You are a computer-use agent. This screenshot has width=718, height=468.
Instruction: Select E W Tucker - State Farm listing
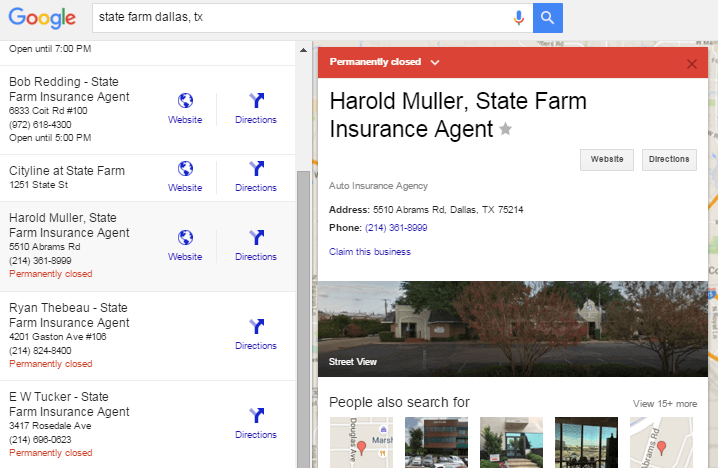(69, 404)
